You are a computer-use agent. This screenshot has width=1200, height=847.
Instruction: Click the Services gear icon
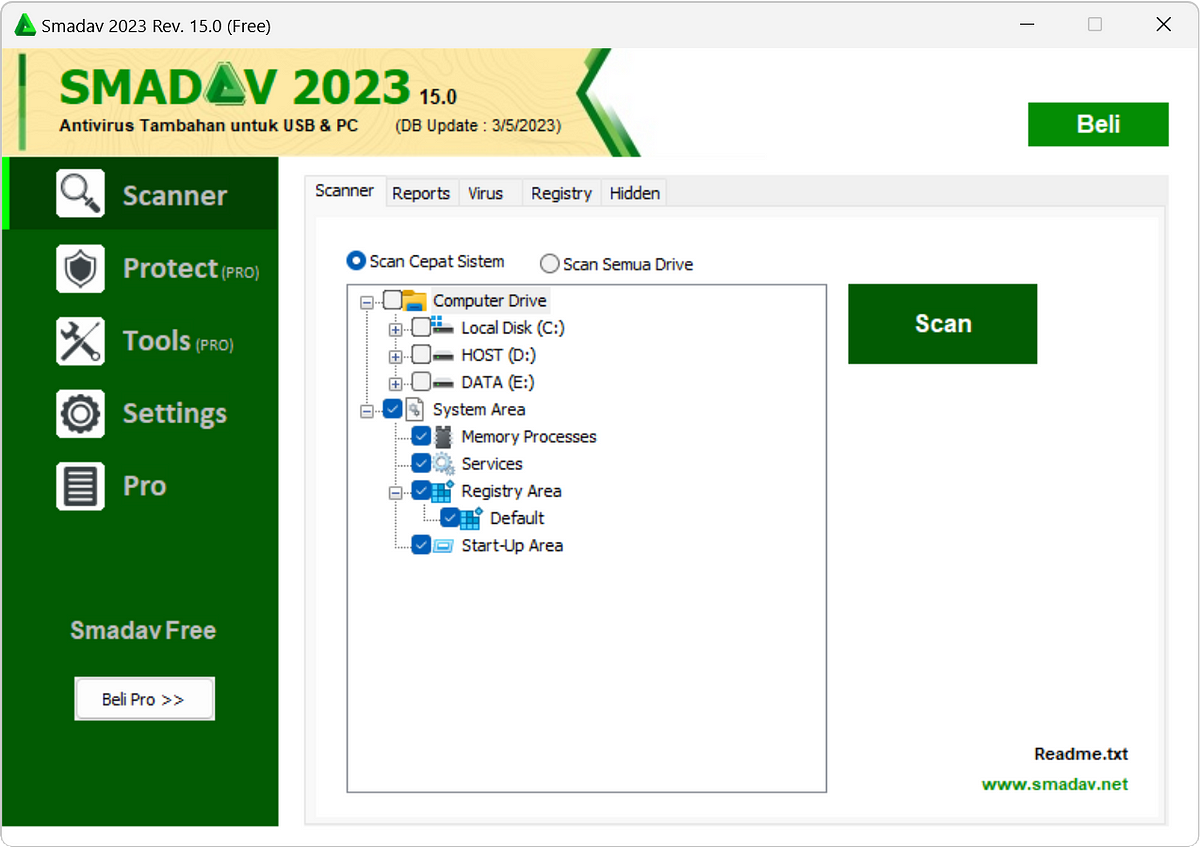[x=443, y=463]
